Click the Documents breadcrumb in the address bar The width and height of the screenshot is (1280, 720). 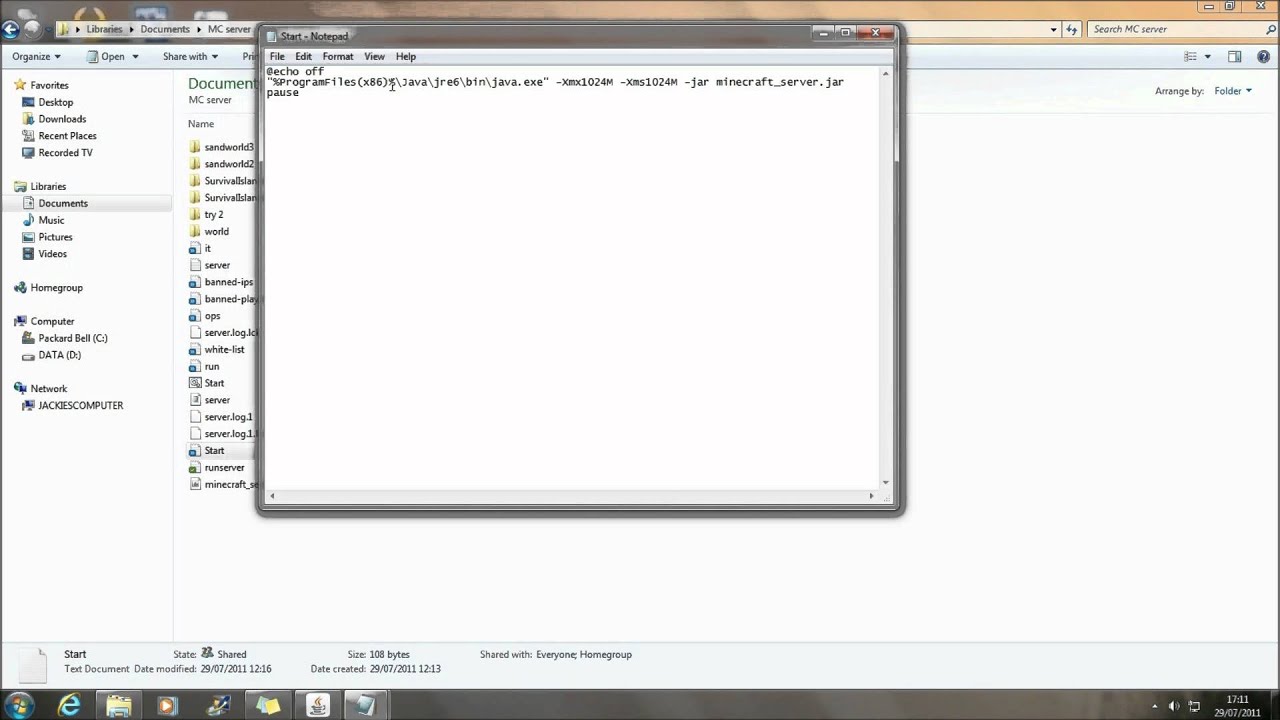pos(165,29)
